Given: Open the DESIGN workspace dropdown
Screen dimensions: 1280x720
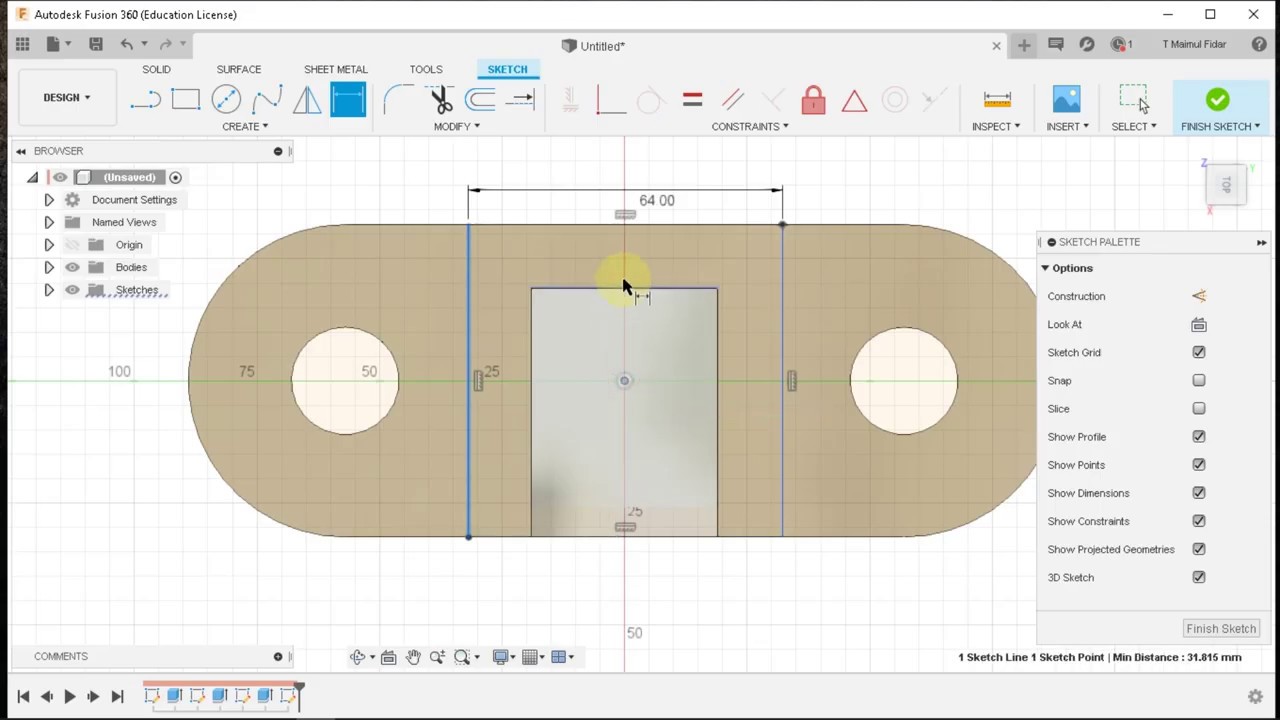Looking at the screenshot, I should pyautogui.click(x=67, y=97).
